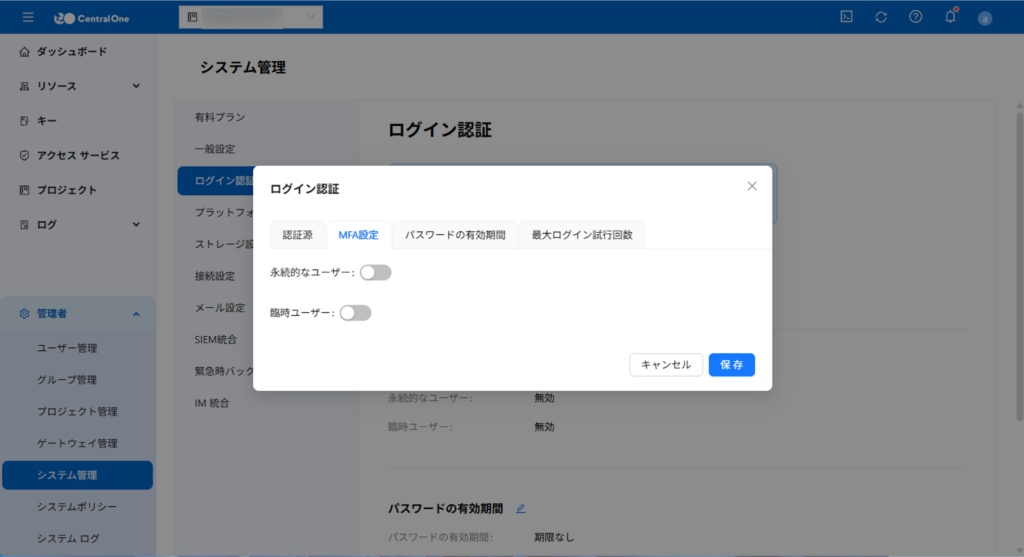Open the help question mark icon
This screenshot has height=557, width=1024.
915,17
